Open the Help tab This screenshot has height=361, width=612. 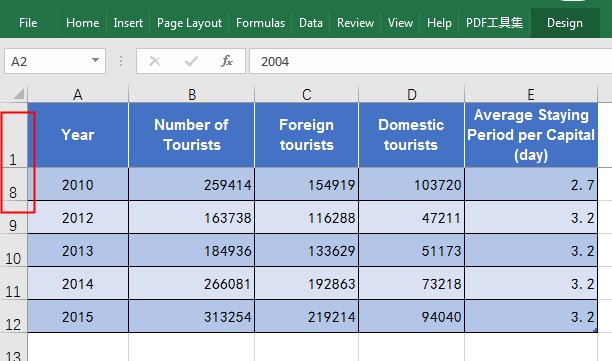439,23
